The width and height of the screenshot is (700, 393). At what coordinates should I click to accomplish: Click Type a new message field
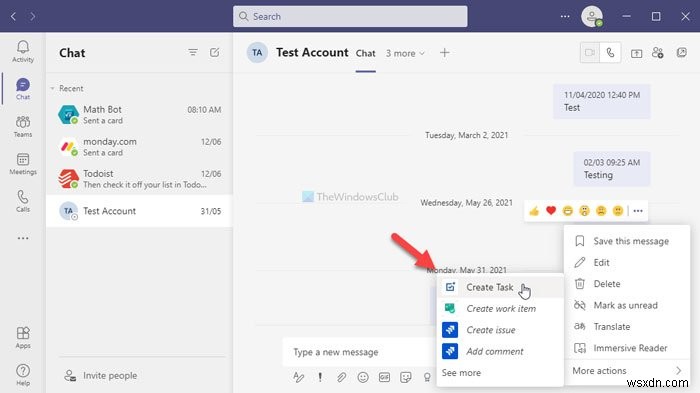tap(359, 352)
